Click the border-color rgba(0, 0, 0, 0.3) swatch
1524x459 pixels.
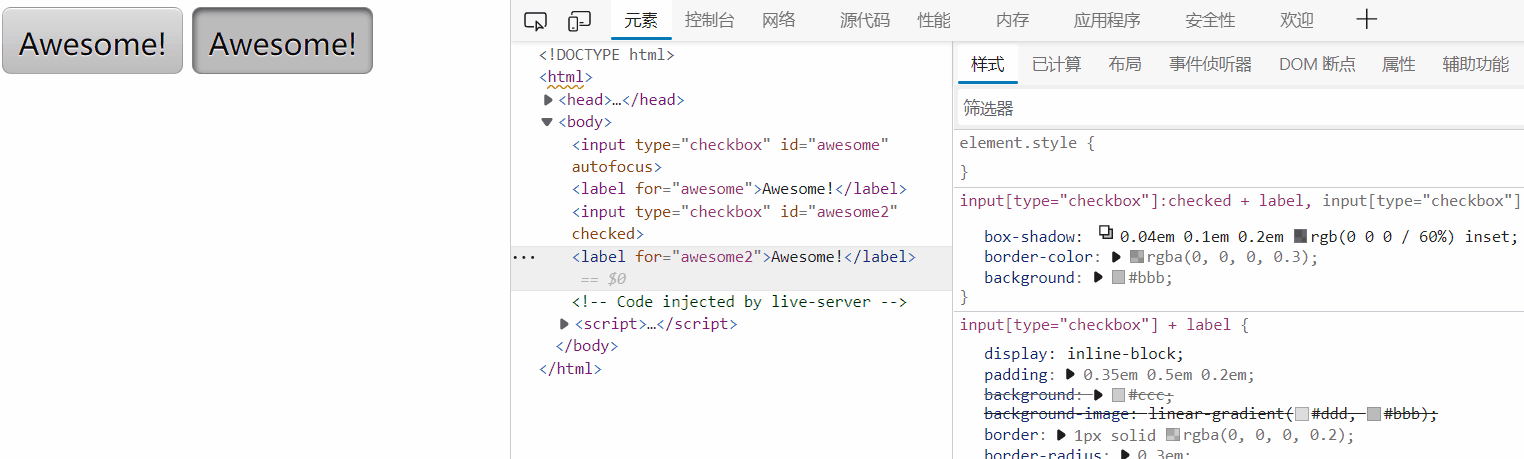pos(1136,257)
